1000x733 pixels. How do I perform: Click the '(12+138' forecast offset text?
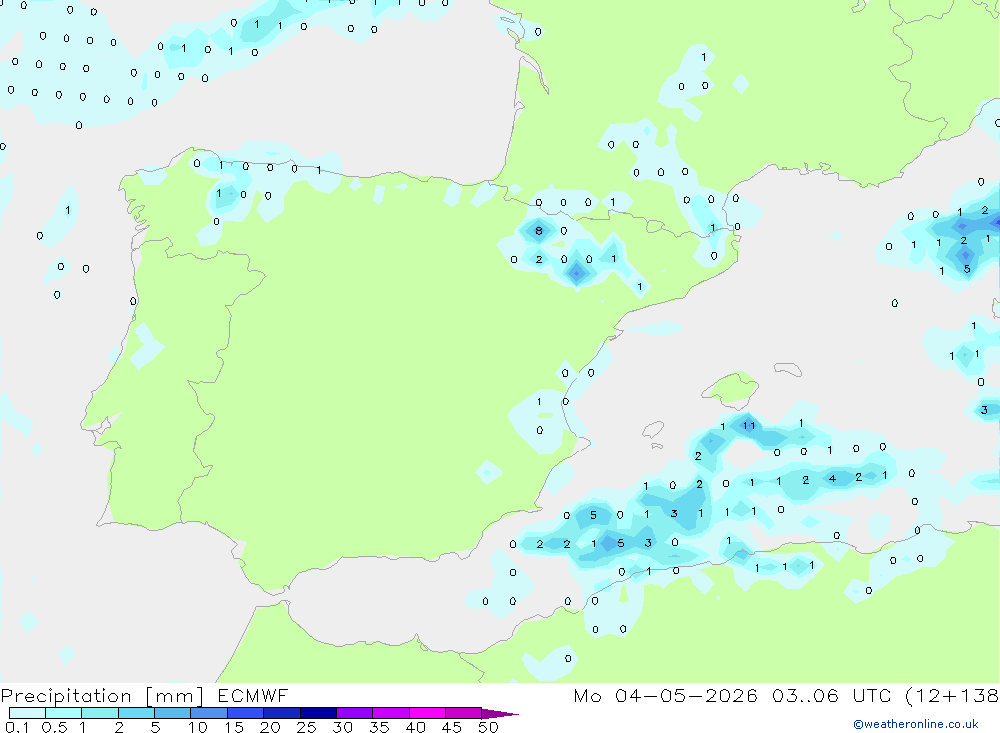tap(952, 696)
